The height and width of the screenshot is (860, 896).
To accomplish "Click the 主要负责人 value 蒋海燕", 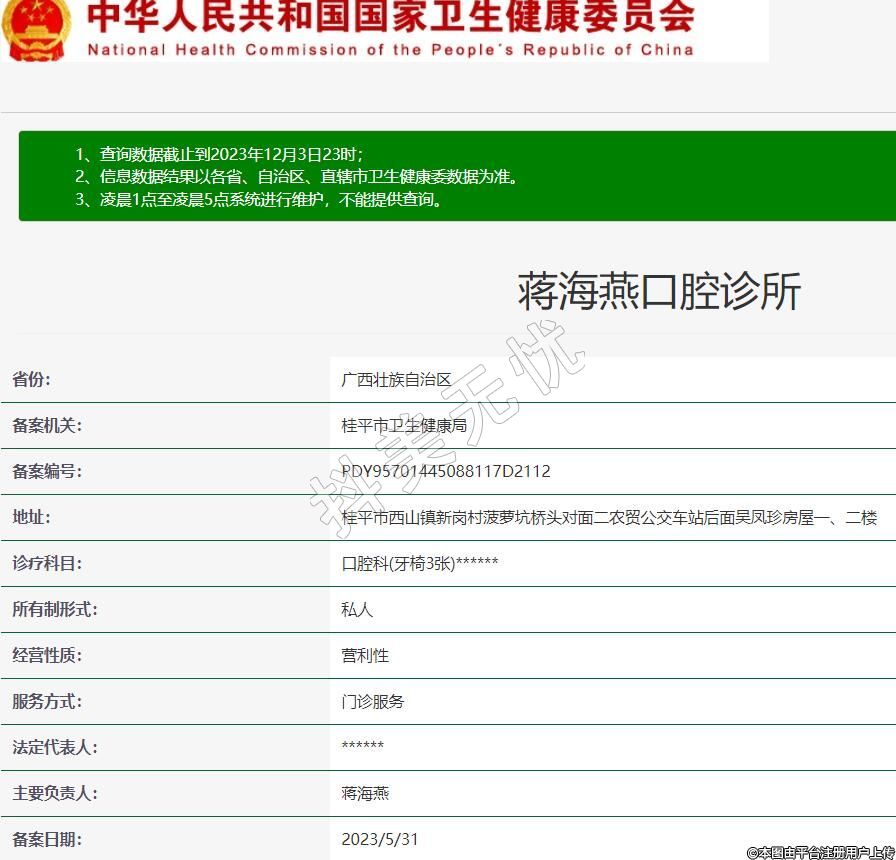I will coord(365,793).
